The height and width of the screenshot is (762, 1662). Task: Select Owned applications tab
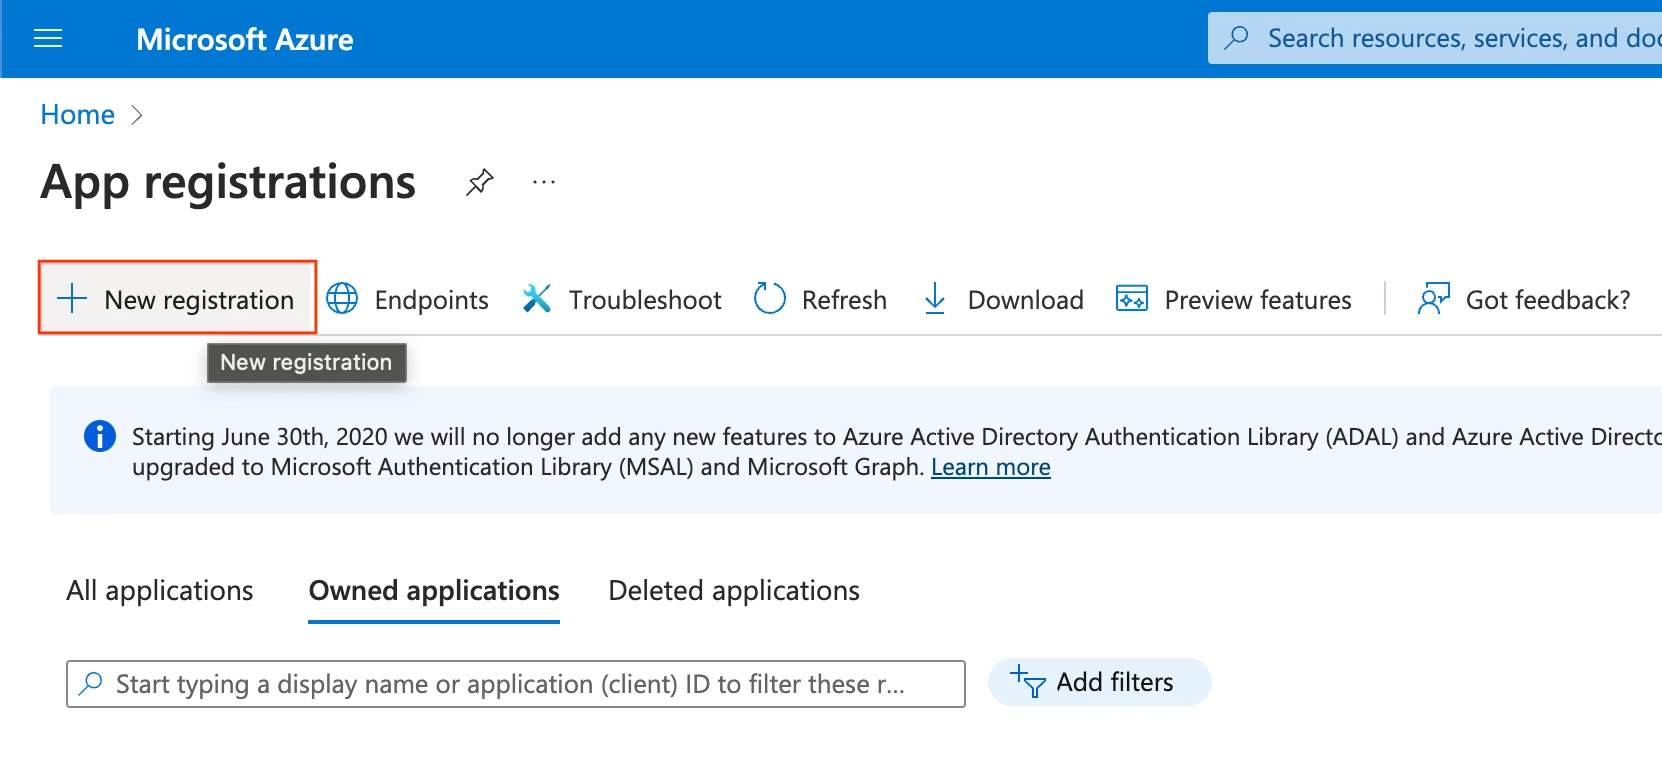pyautogui.click(x=434, y=591)
